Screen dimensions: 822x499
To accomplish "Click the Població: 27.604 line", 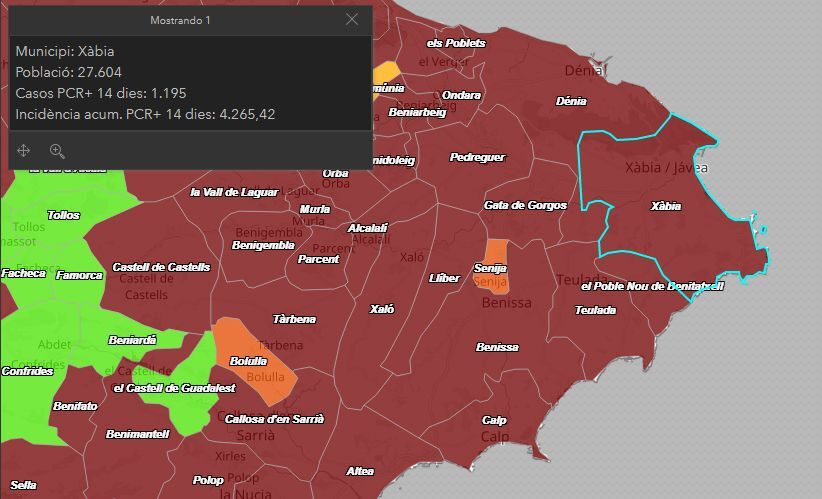I will [69, 72].
